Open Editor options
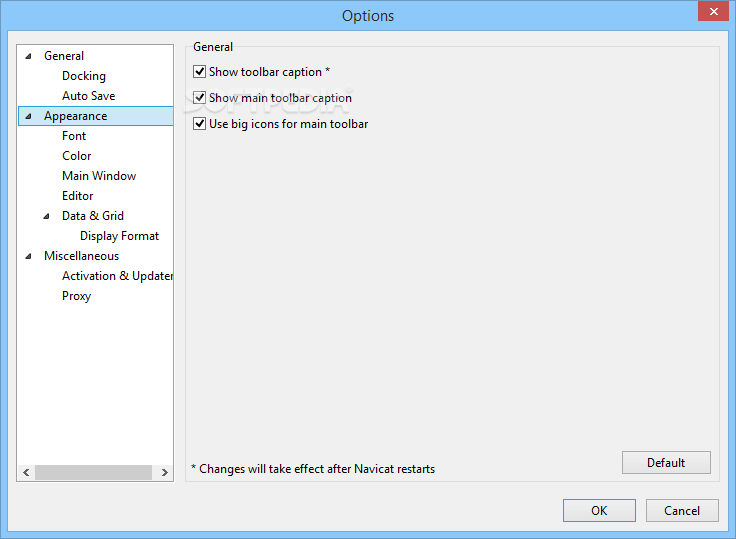This screenshot has width=736, height=539. [x=77, y=196]
